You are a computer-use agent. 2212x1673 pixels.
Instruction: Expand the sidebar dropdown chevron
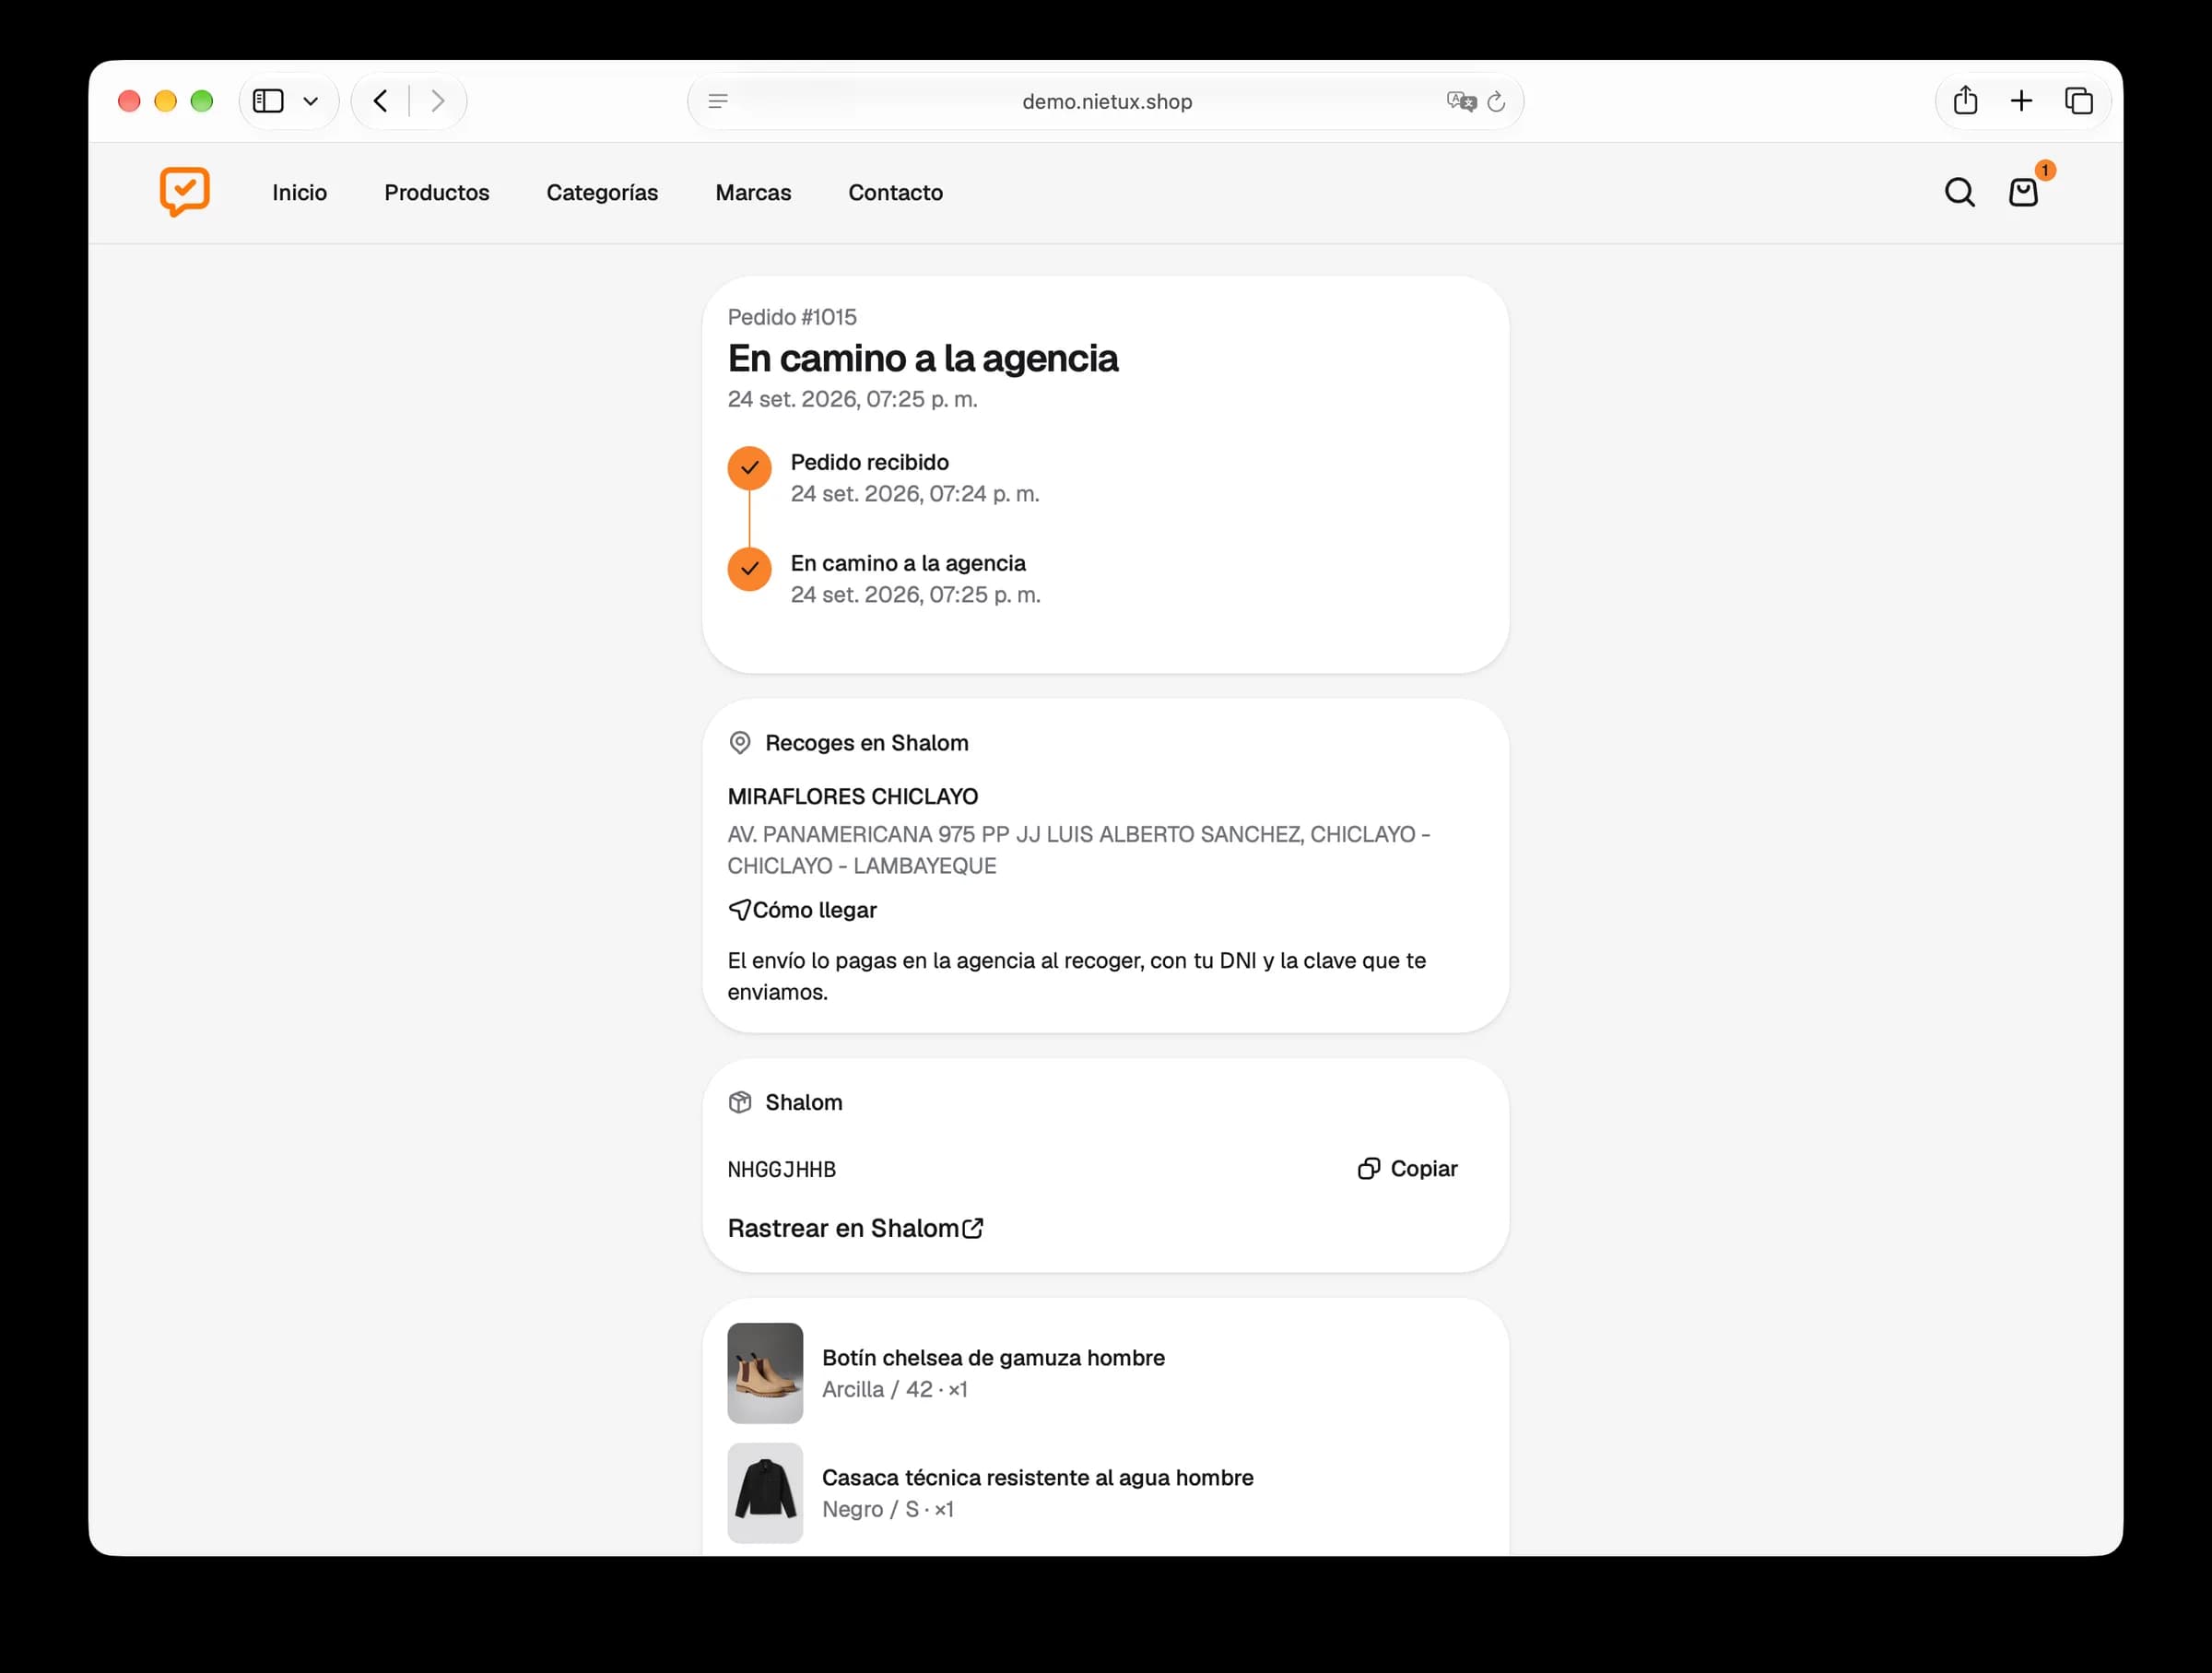[311, 101]
